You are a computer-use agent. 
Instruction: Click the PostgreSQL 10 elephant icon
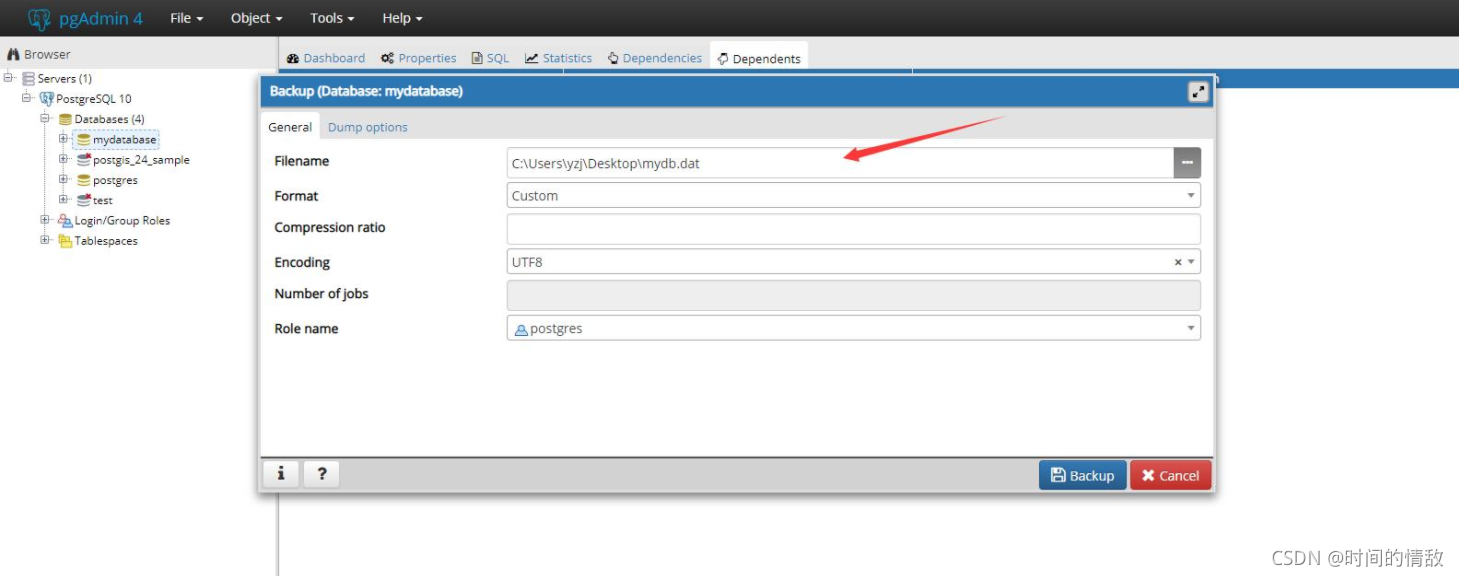tap(46, 98)
